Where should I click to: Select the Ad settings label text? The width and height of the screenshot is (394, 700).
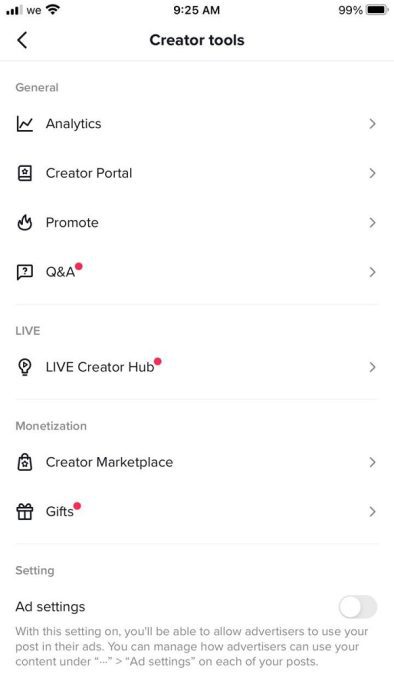(x=50, y=607)
